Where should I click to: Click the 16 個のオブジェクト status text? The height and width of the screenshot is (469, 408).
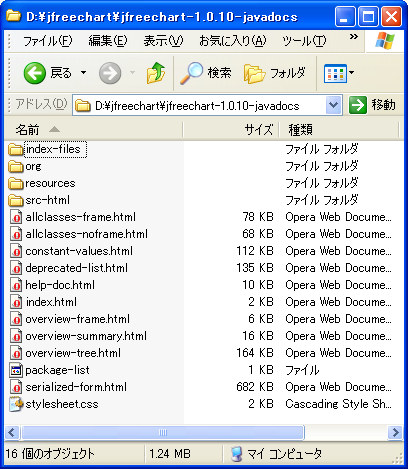click(x=50, y=454)
